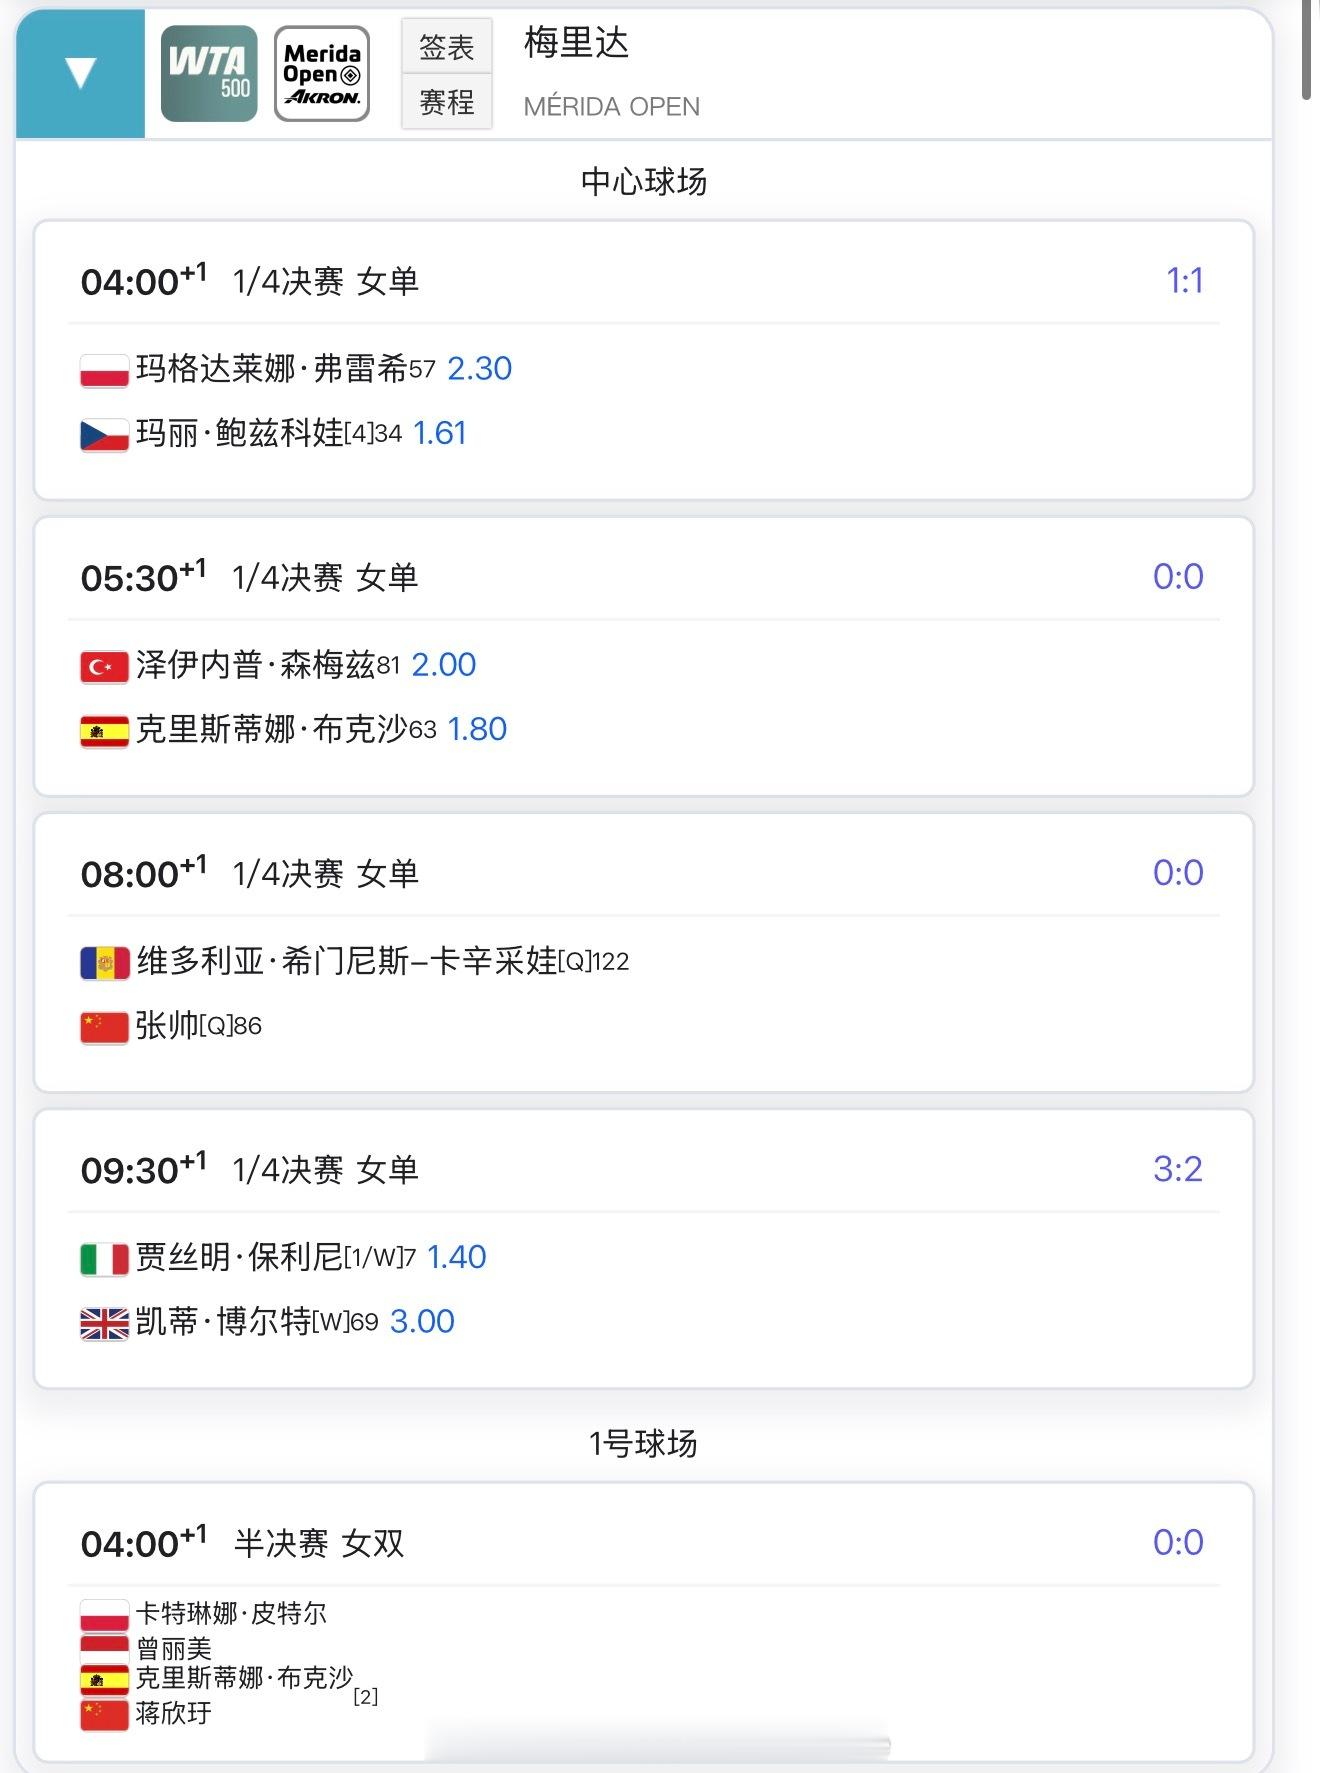Screen dimensions: 1320x1773
Task: Click the China flag beside 张帅
Action: click(104, 1027)
